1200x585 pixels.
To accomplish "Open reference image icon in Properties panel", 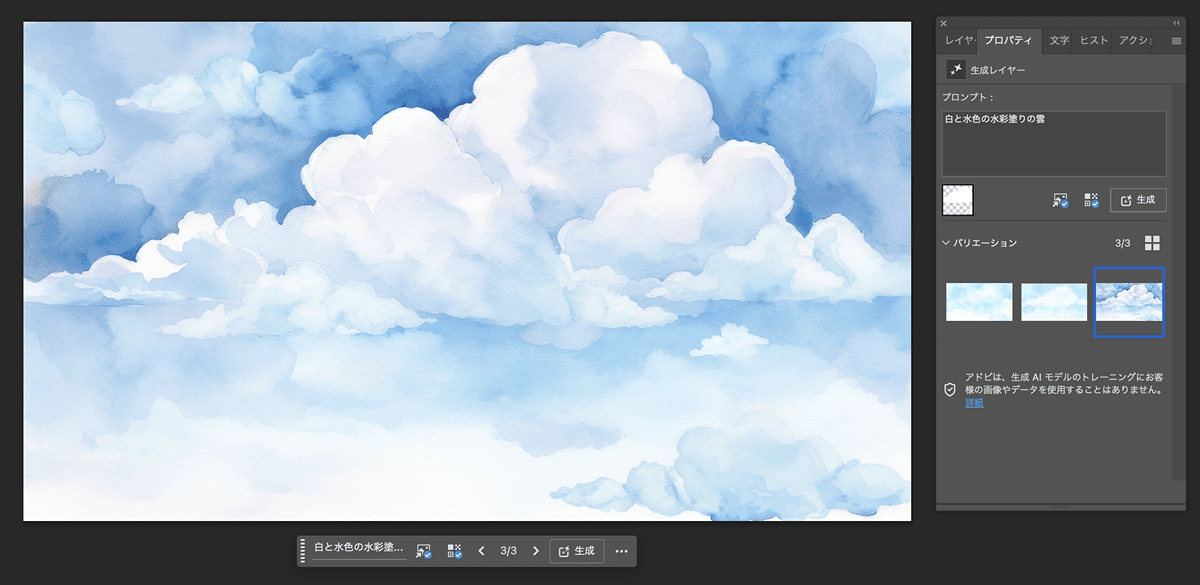I will click(1060, 200).
